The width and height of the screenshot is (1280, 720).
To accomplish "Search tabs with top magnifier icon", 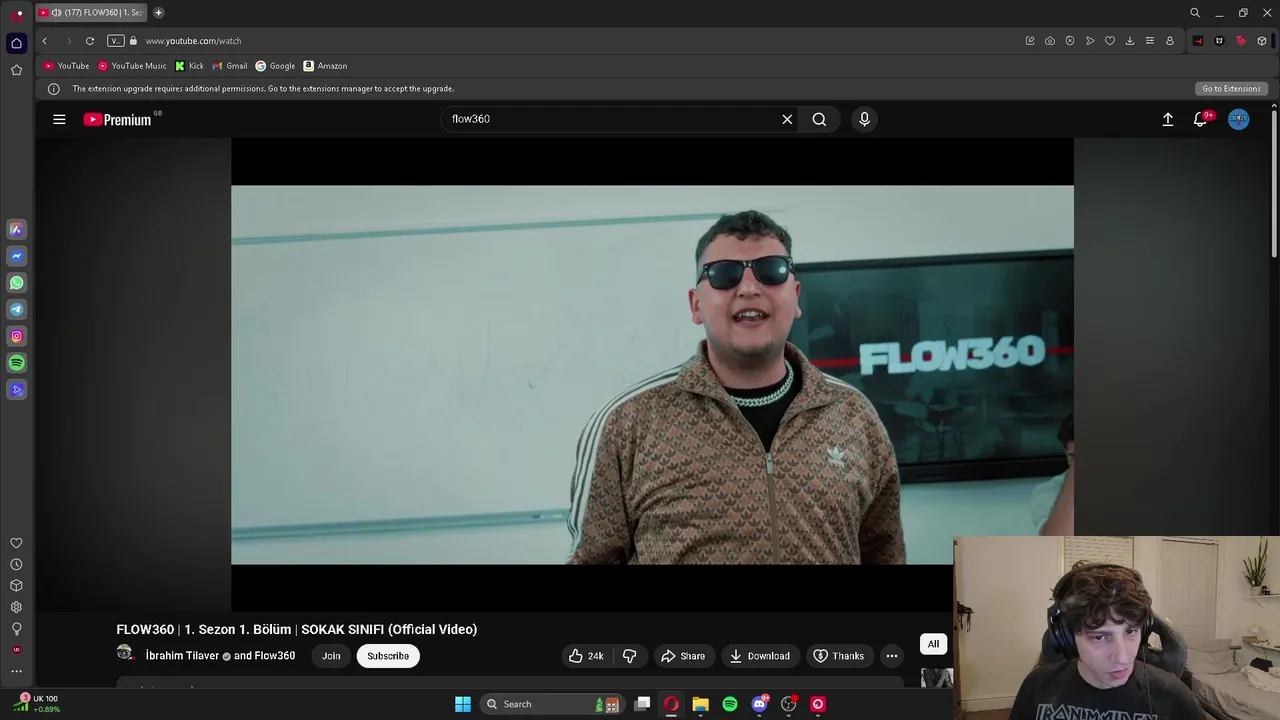I will [1195, 13].
